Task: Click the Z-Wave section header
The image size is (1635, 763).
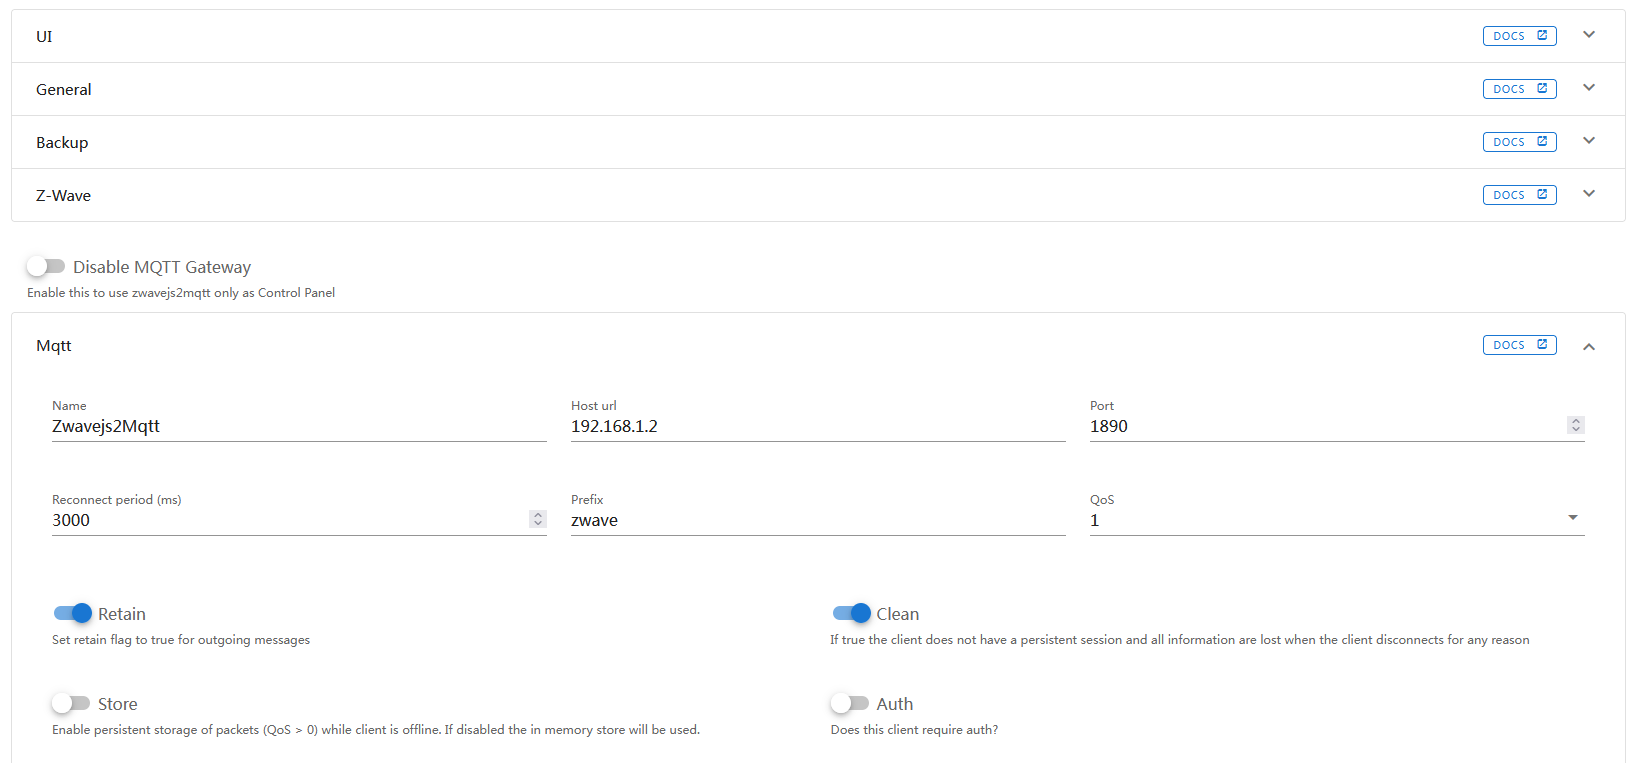Action: click(818, 195)
